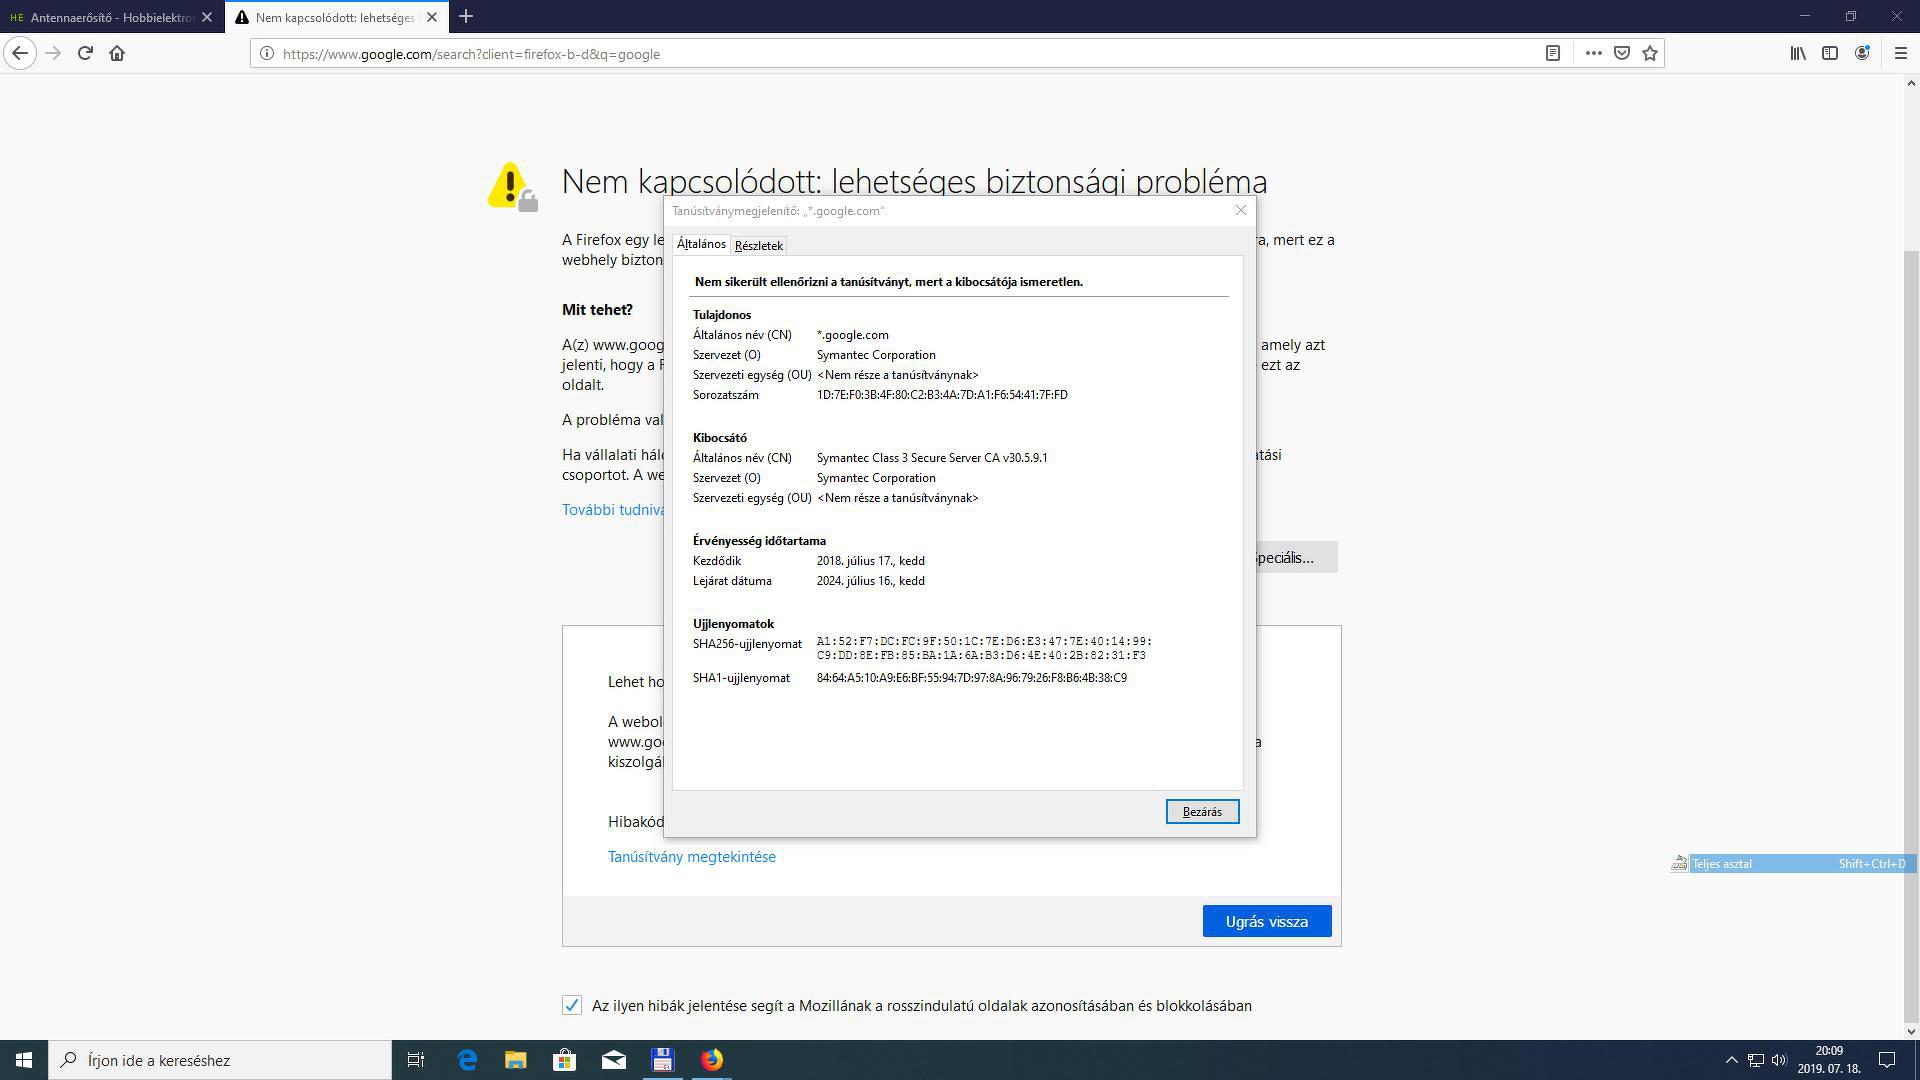
Task: Switch to the Részletek tab in certificate dialog
Action: click(759, 245)
